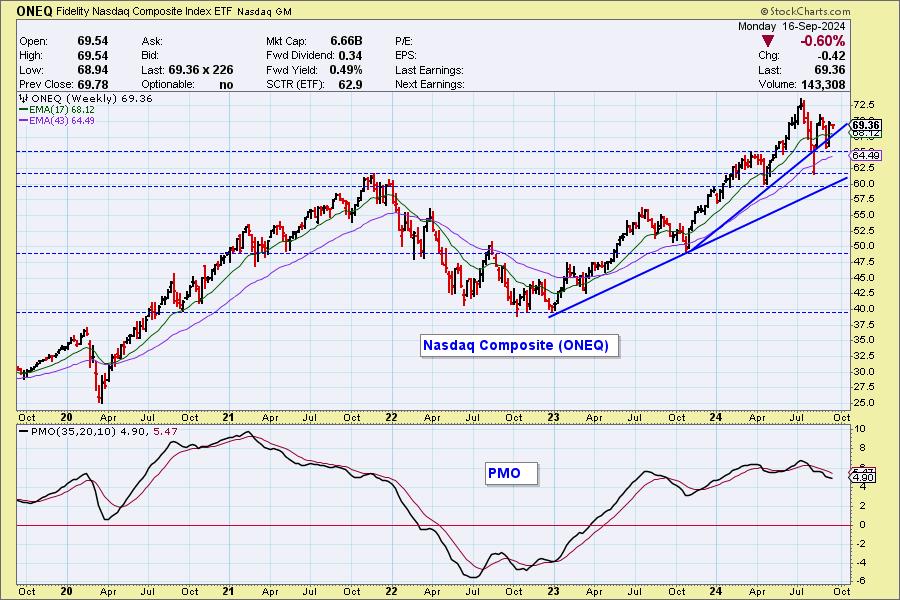This screenshot has width=900, height=600.
Task: Click the Prev Close value 69.78
Action: point(93,84)
